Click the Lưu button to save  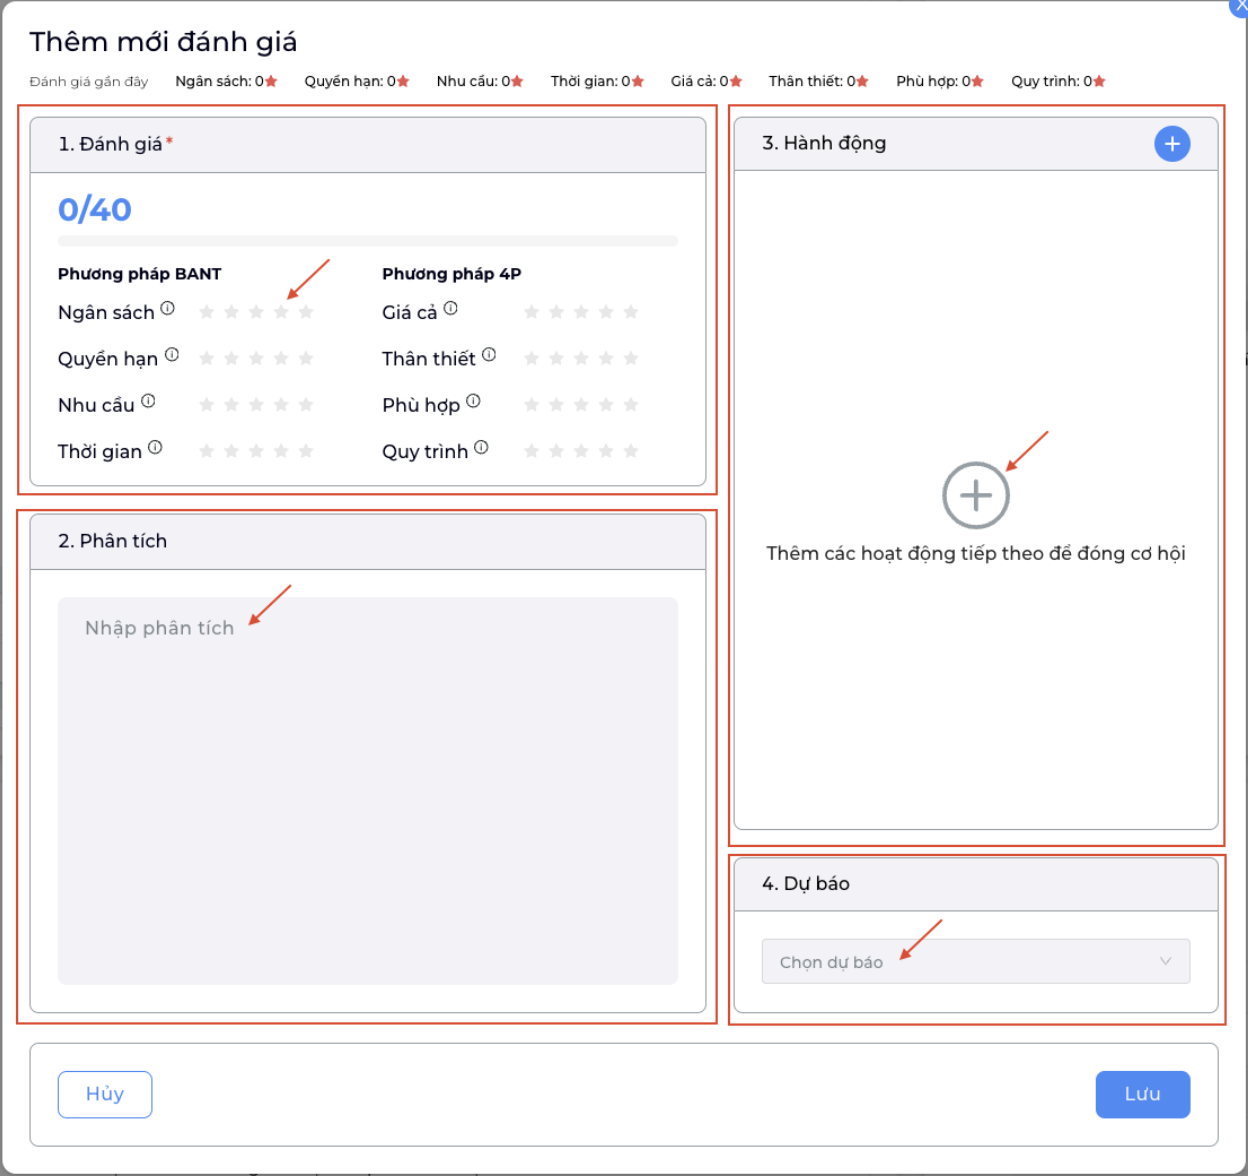coord(1143,1094)
